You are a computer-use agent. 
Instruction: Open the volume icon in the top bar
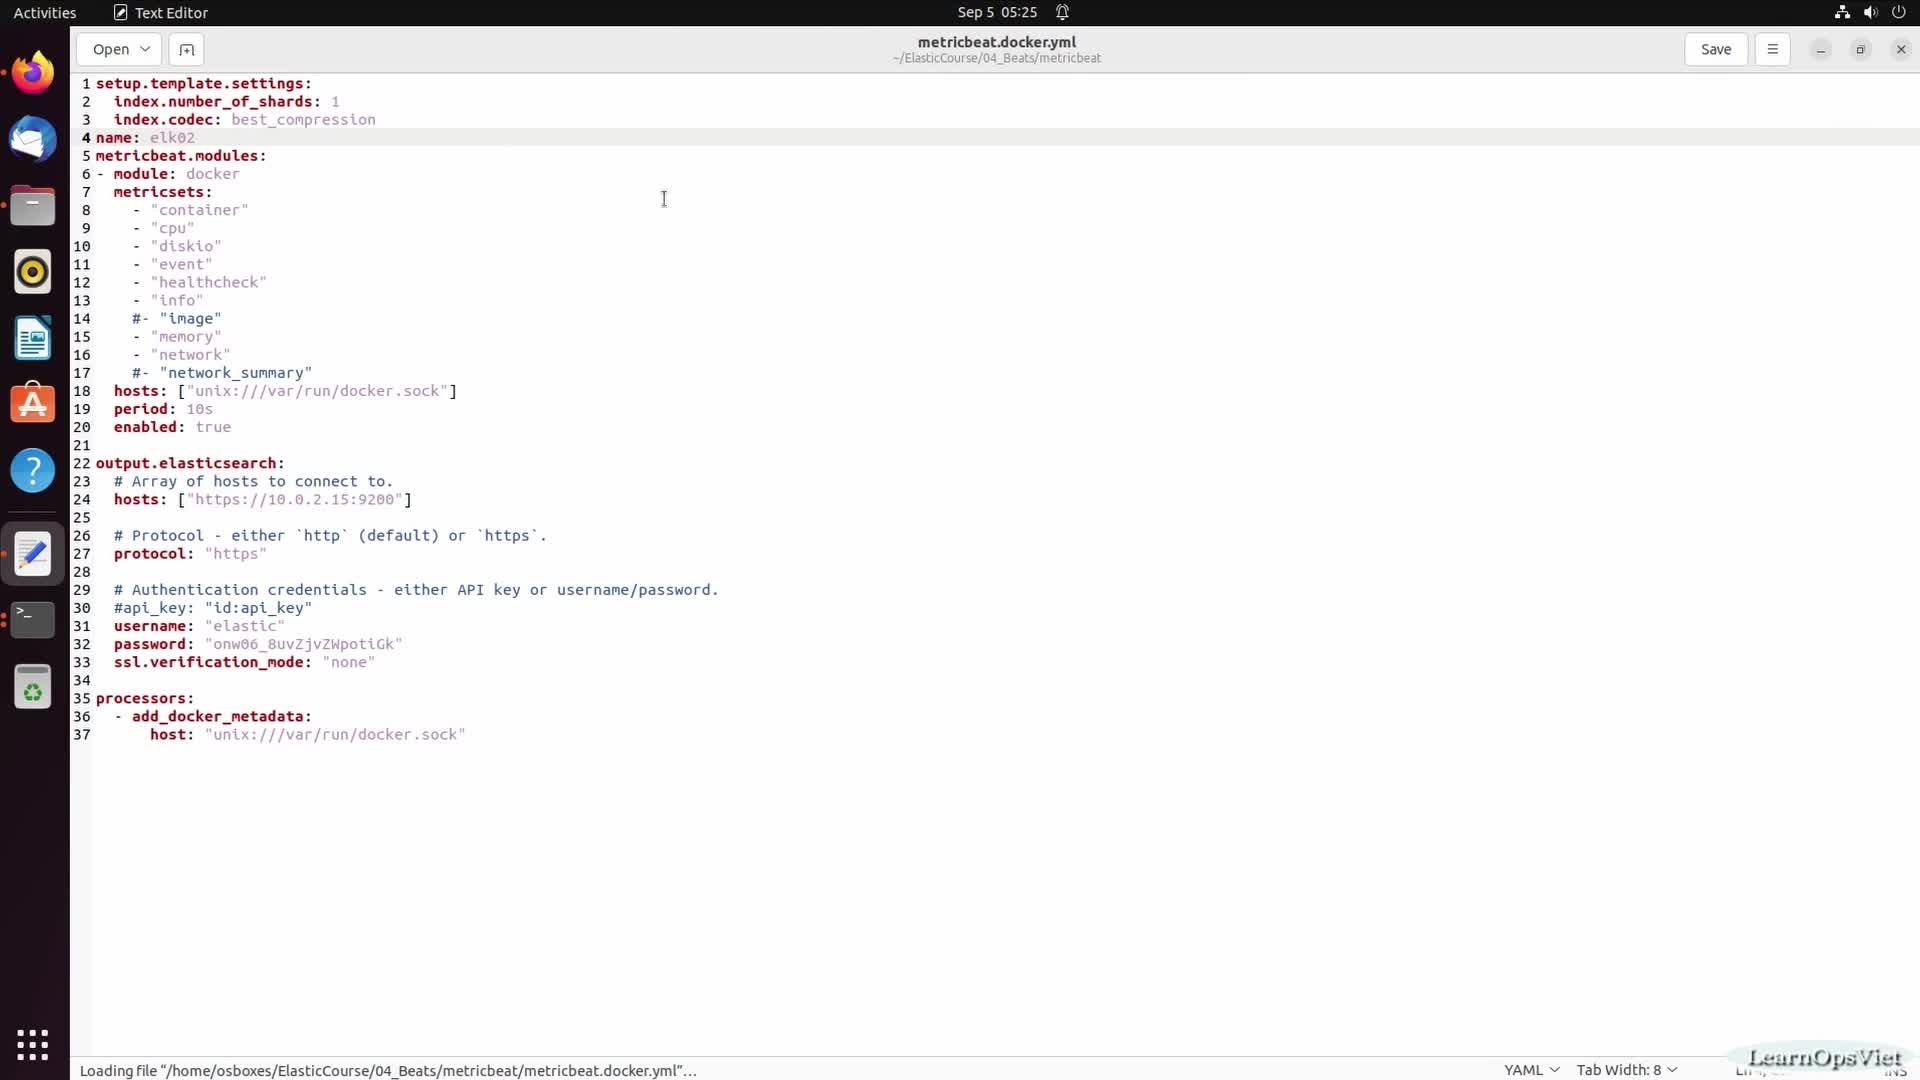click(x=1870, y=12)
